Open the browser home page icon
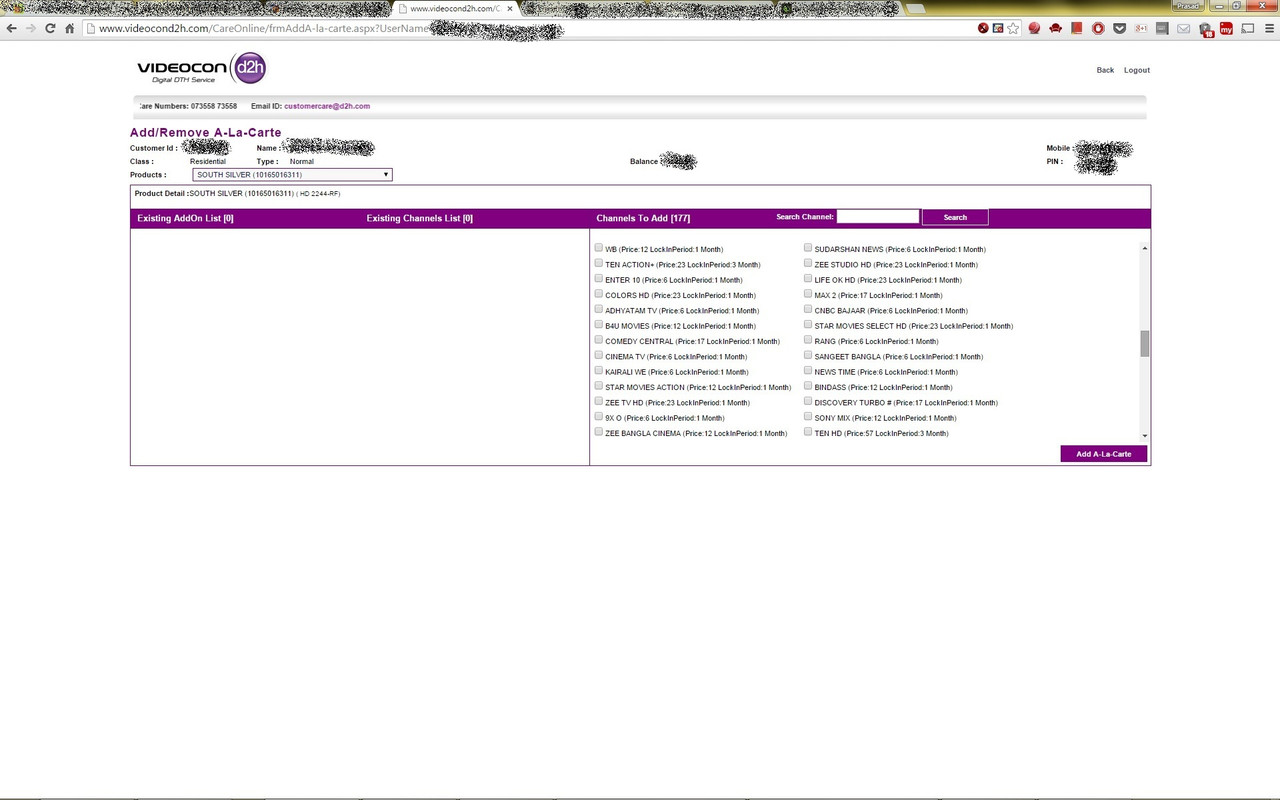 [70, 28]
